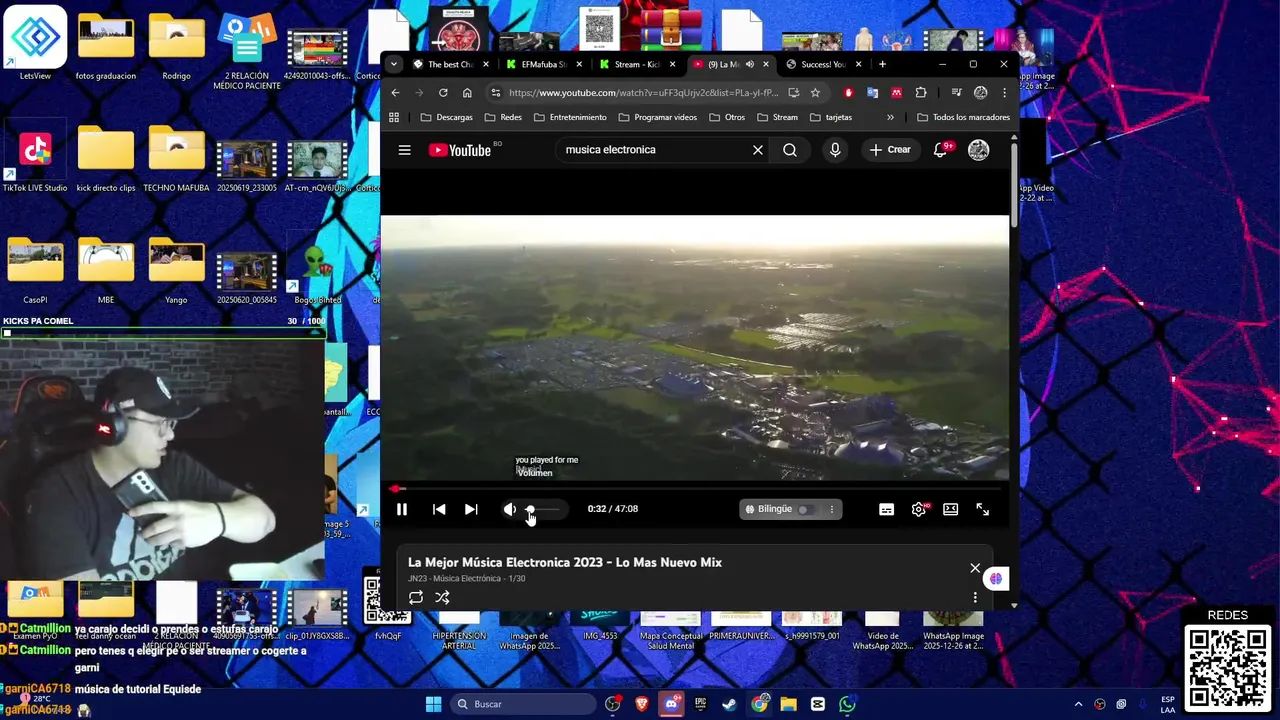Open the Stream bookmark folder
Image resolution: width=1280 pixels, height=720 pixels.
(x=777, y=117)
